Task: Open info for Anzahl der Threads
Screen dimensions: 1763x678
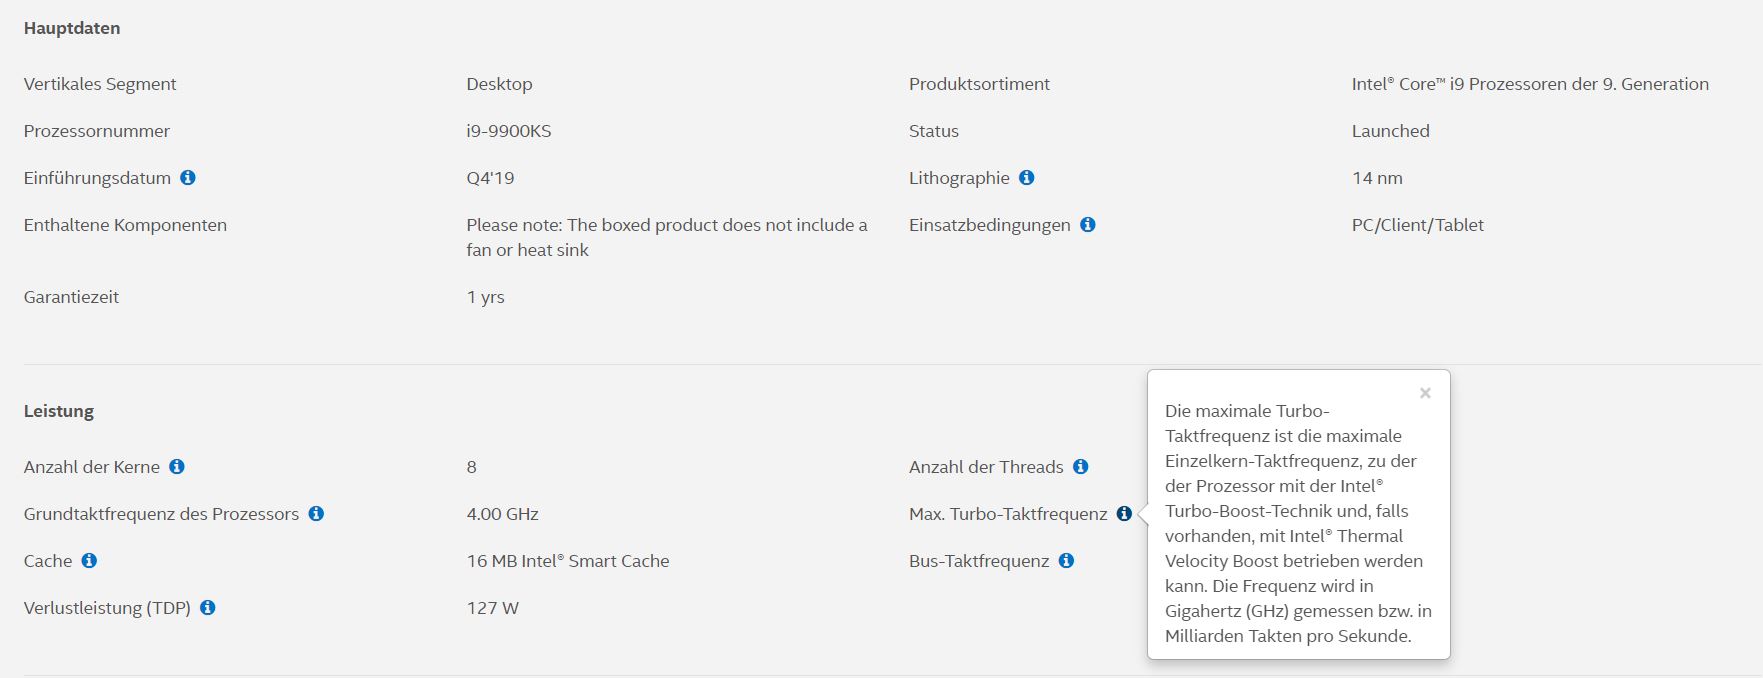Action: tap(1081, 467)
